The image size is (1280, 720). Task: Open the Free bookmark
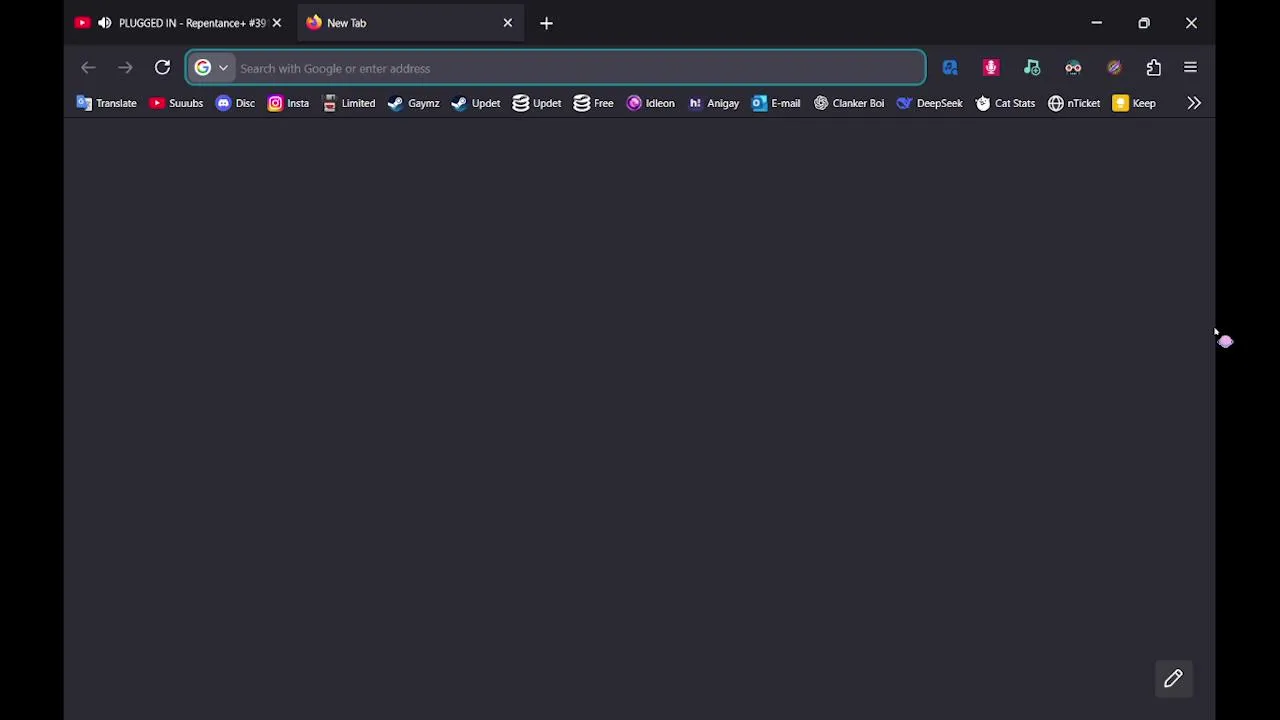[x=594, y=103]
